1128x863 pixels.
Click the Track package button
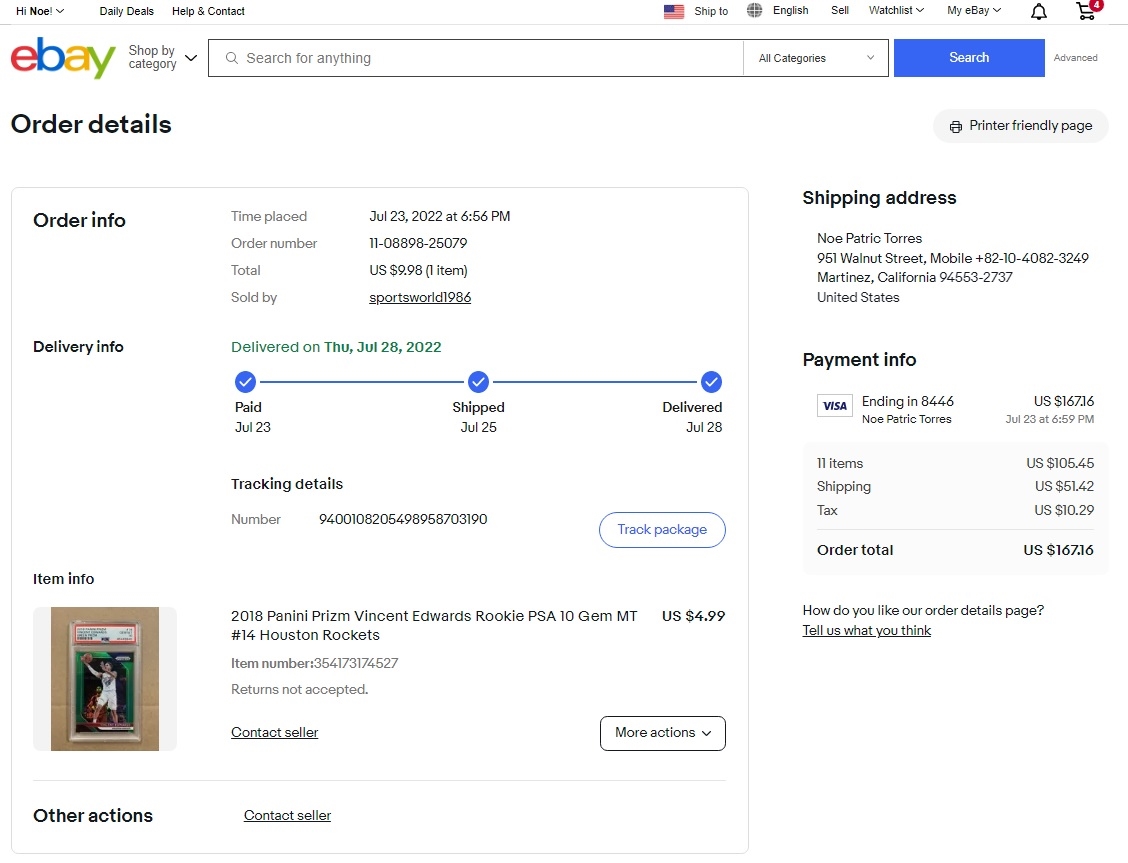[663, 530]
